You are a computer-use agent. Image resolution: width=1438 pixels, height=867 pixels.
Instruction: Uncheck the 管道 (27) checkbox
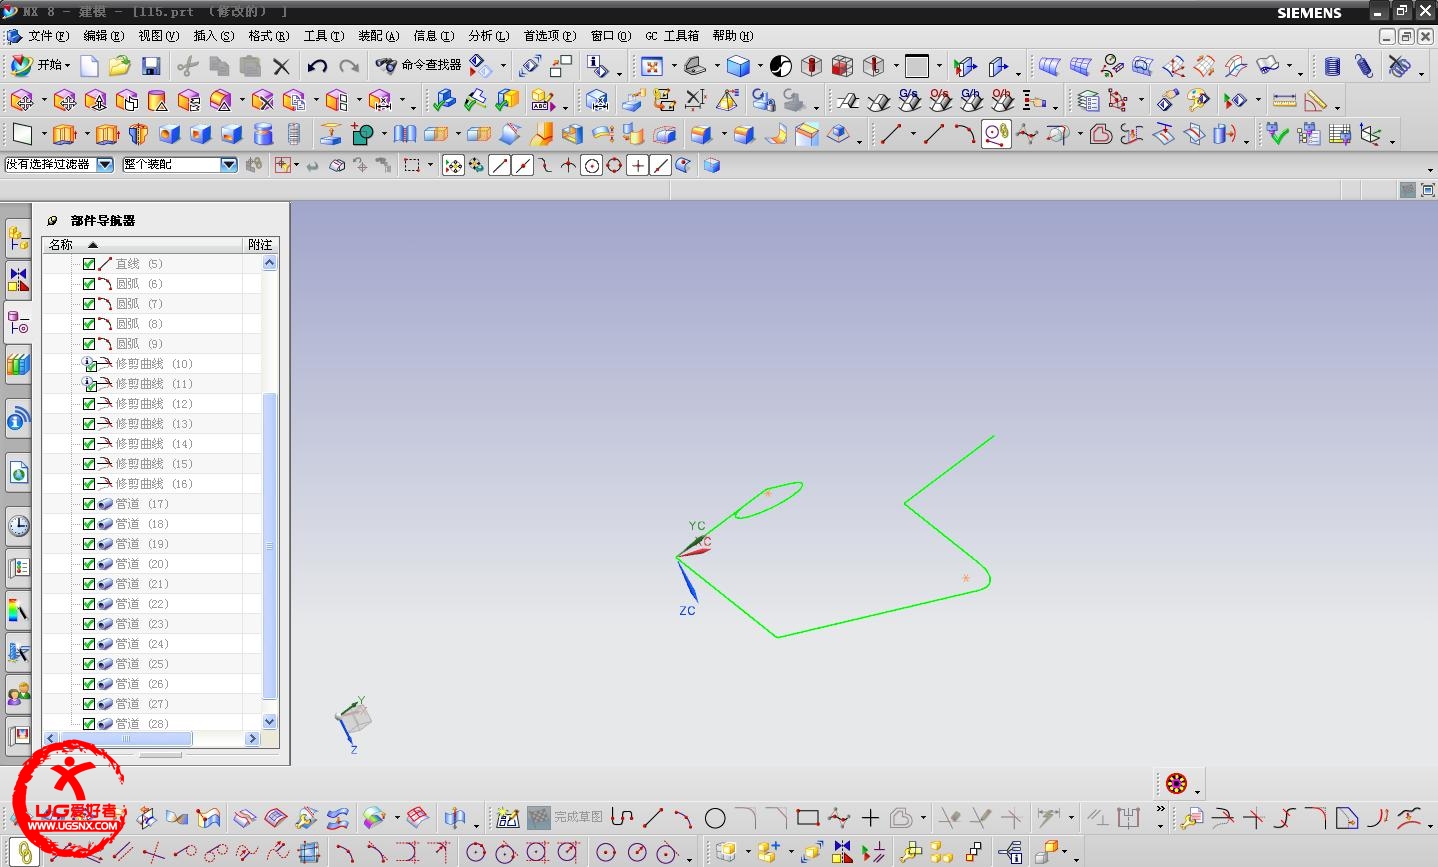[89, 704]
